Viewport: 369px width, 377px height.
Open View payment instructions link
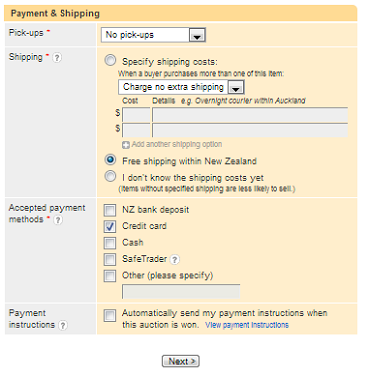coord(247,325)
